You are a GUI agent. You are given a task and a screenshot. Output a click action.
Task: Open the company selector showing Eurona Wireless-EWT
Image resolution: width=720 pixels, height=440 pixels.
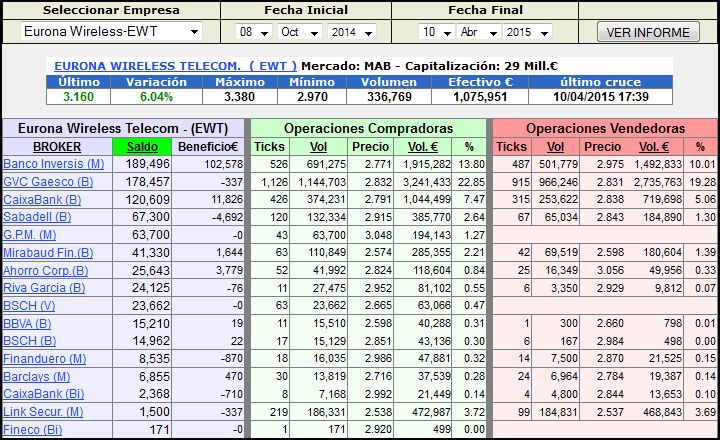(x=110, y=32)
